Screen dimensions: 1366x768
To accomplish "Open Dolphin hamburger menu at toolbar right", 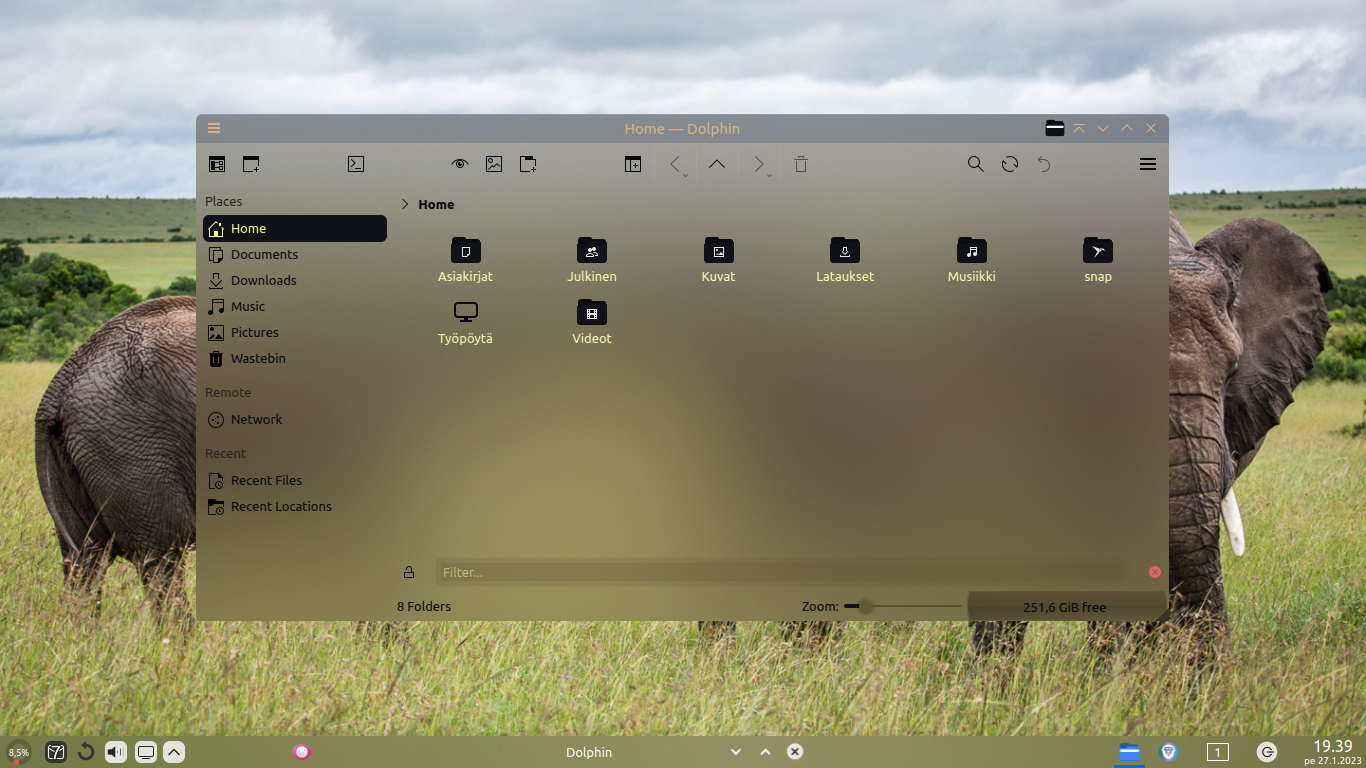I will [1148, 164].
